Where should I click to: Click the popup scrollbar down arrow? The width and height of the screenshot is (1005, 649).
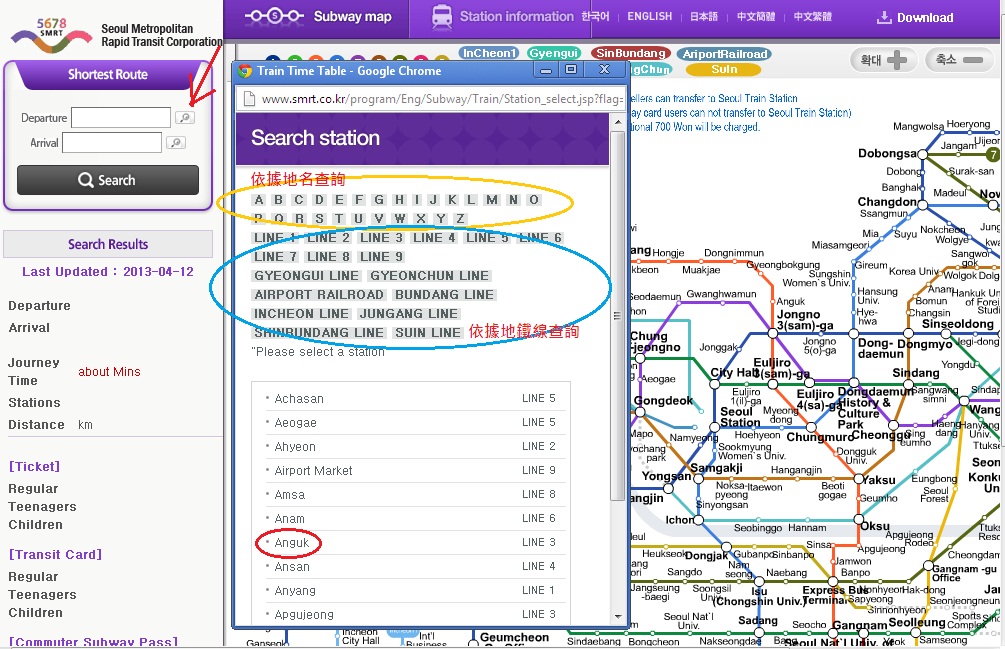618,616
